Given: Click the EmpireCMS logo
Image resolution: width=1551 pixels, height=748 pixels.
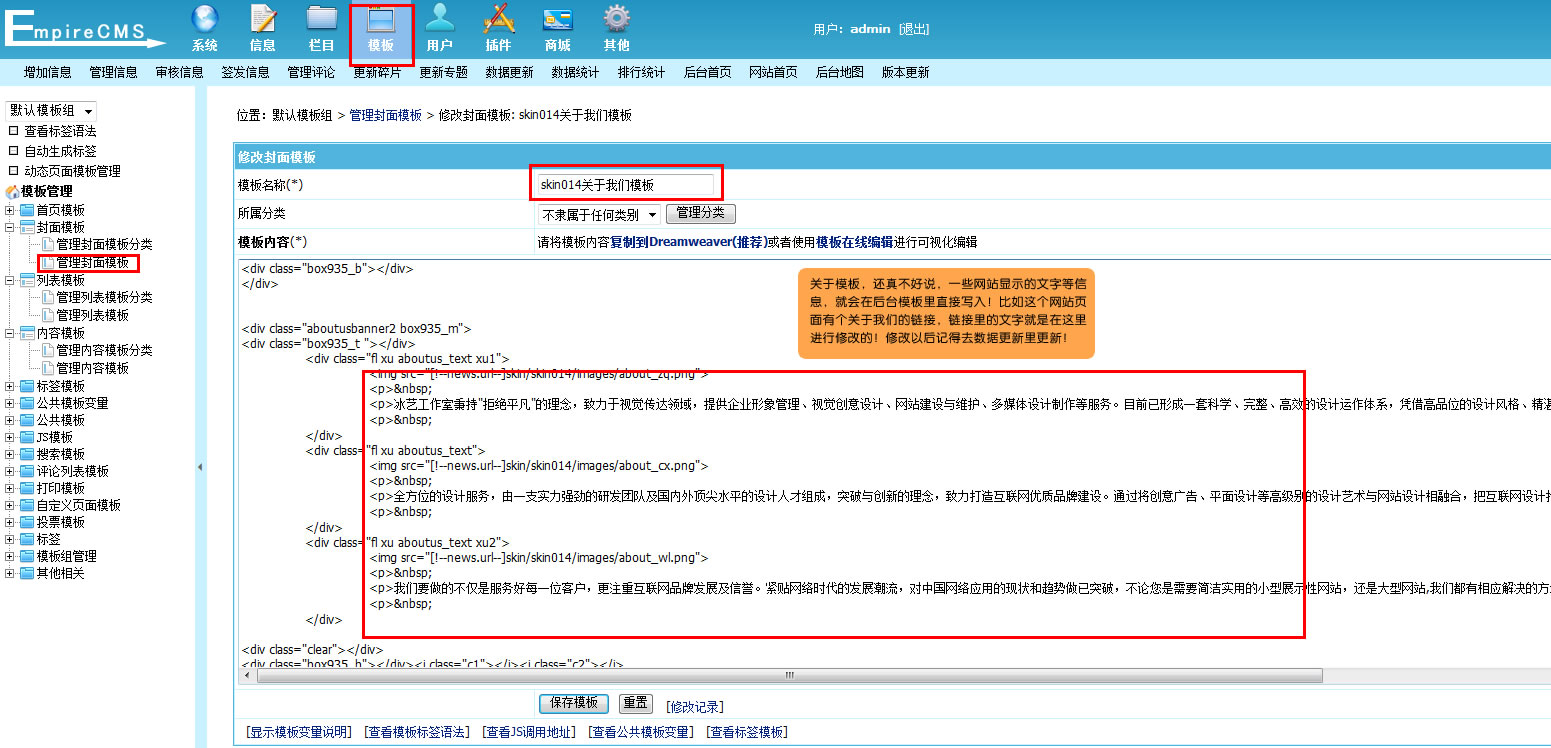Looking at the screenshot, I should coord(85,27).
